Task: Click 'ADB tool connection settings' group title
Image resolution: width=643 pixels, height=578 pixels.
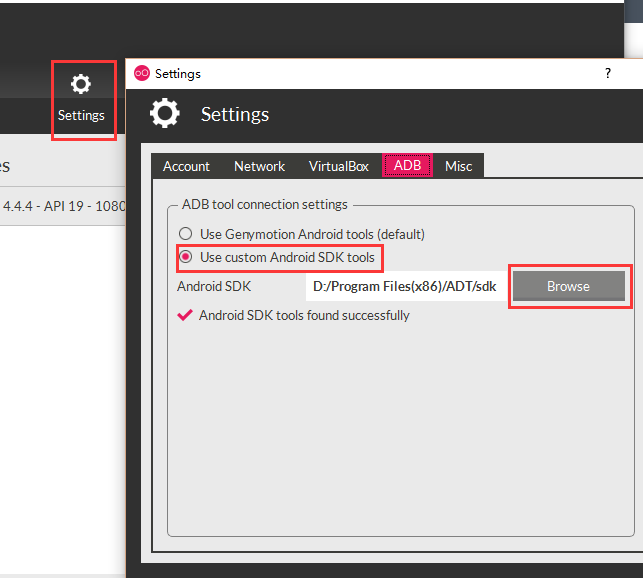Action: [x=264, y=204]
